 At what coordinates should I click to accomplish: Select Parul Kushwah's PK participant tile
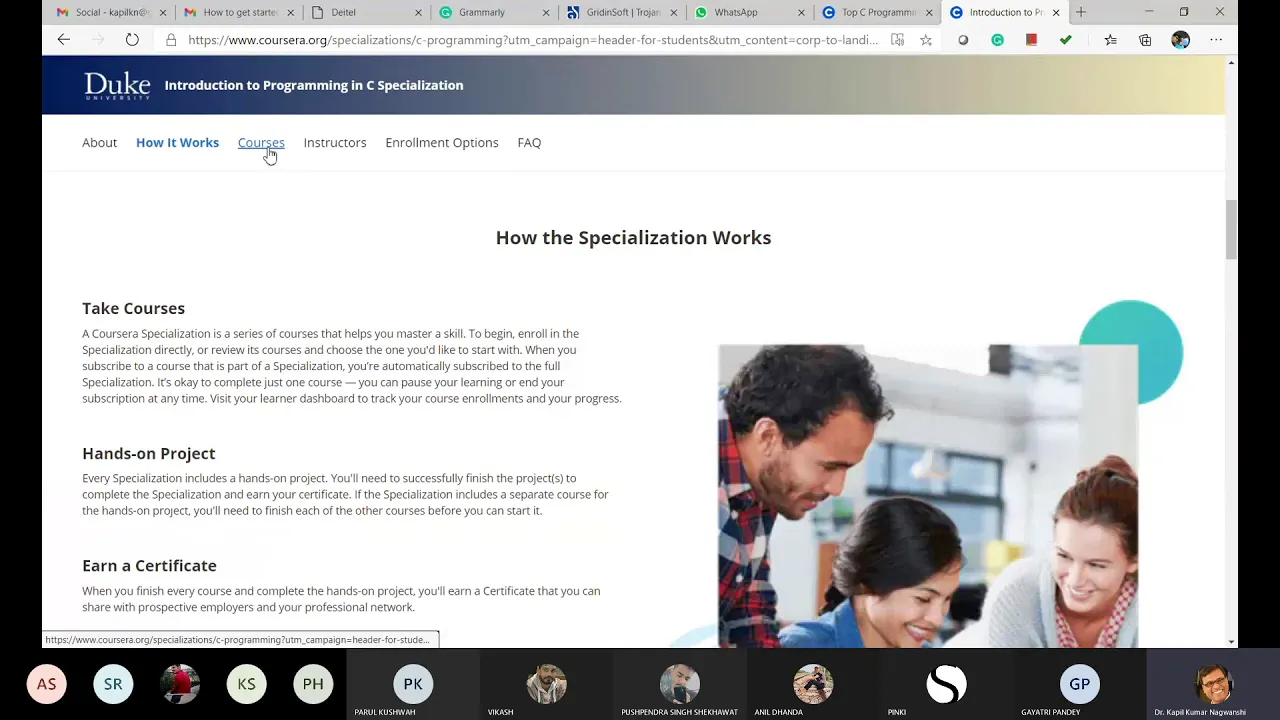(x=413, y=684)
